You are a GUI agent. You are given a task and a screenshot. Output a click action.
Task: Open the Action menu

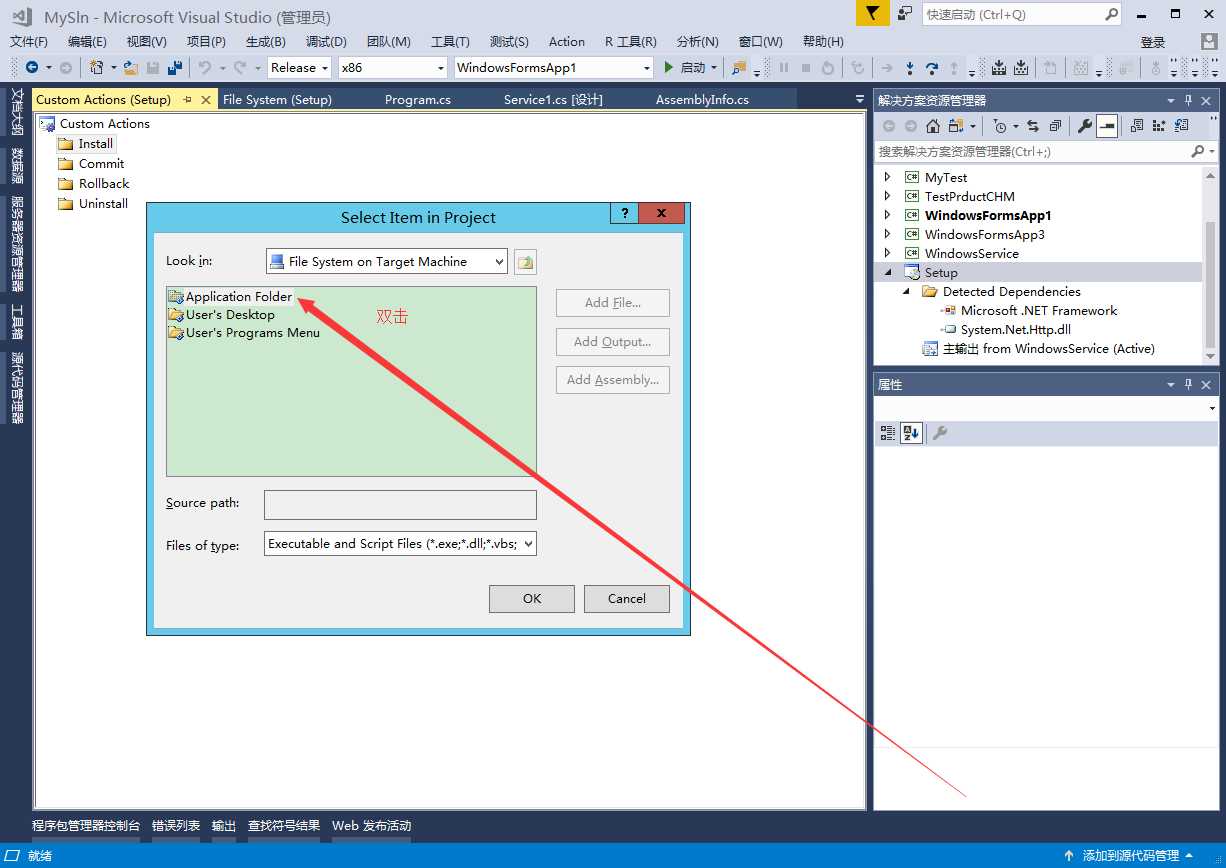pos(567,42)
